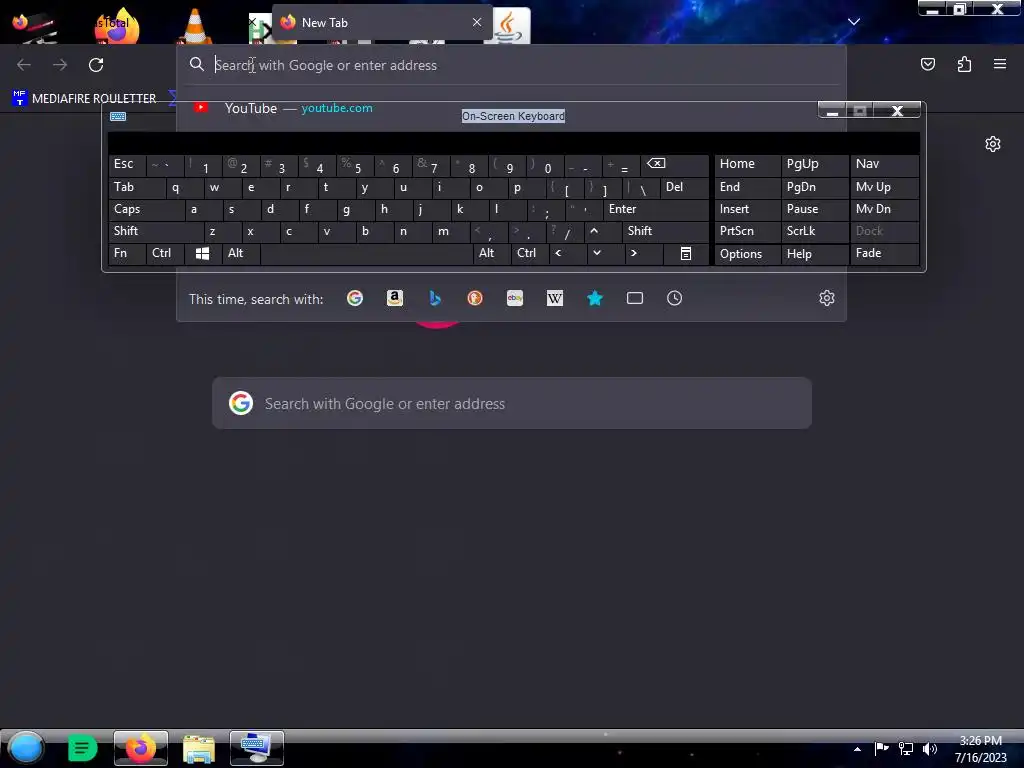Toggle Fn key on On-Screen Keyboard
The image size is (1024, 768).
pyautogui.click(x=127, y=253)
